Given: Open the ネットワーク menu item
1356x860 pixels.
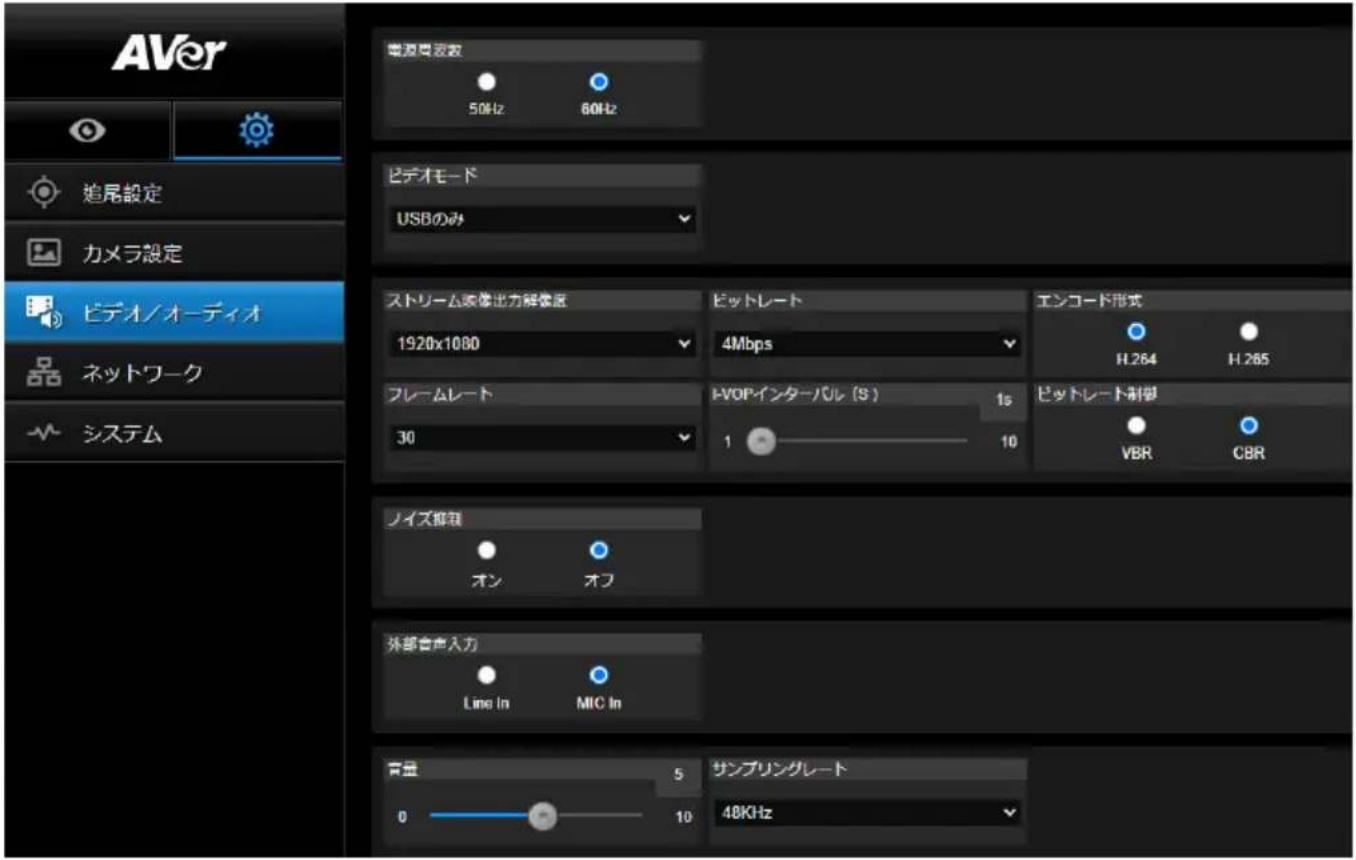Looking at the screenshot, I should [174, 373].
